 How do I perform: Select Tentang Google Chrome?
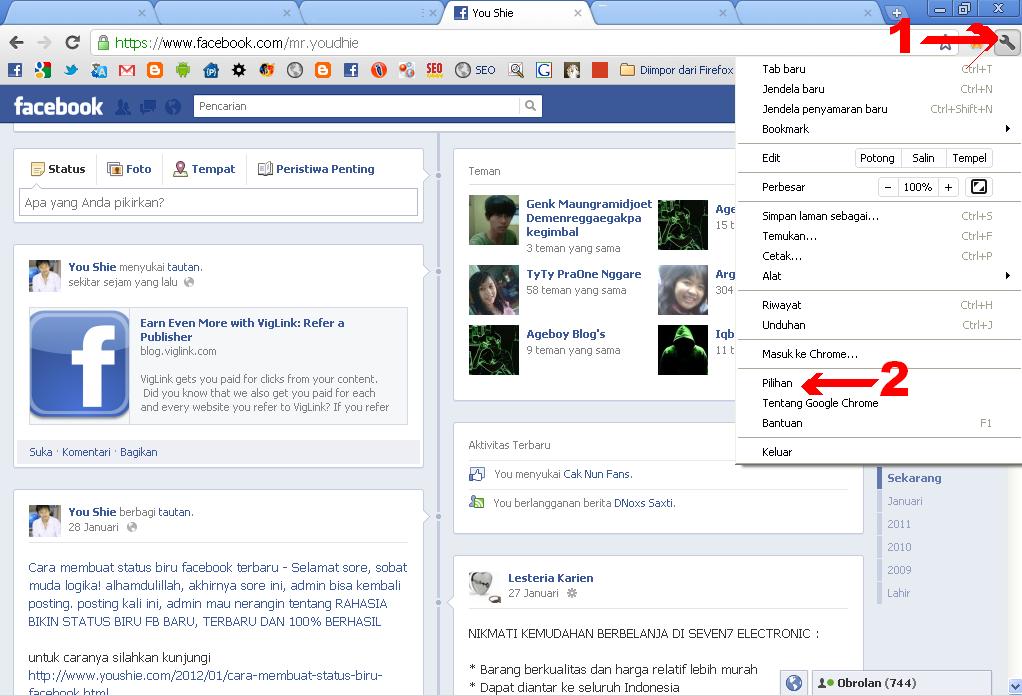(x=879, y=403)
